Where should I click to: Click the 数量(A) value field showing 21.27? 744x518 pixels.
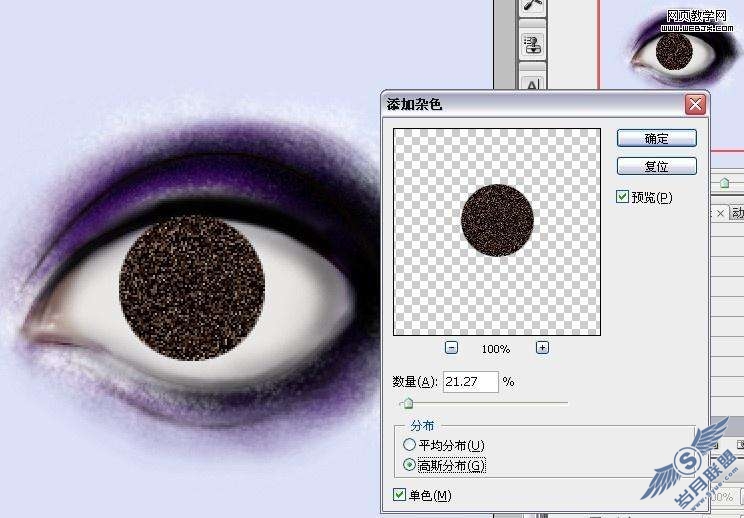click(x=471, y=382)
